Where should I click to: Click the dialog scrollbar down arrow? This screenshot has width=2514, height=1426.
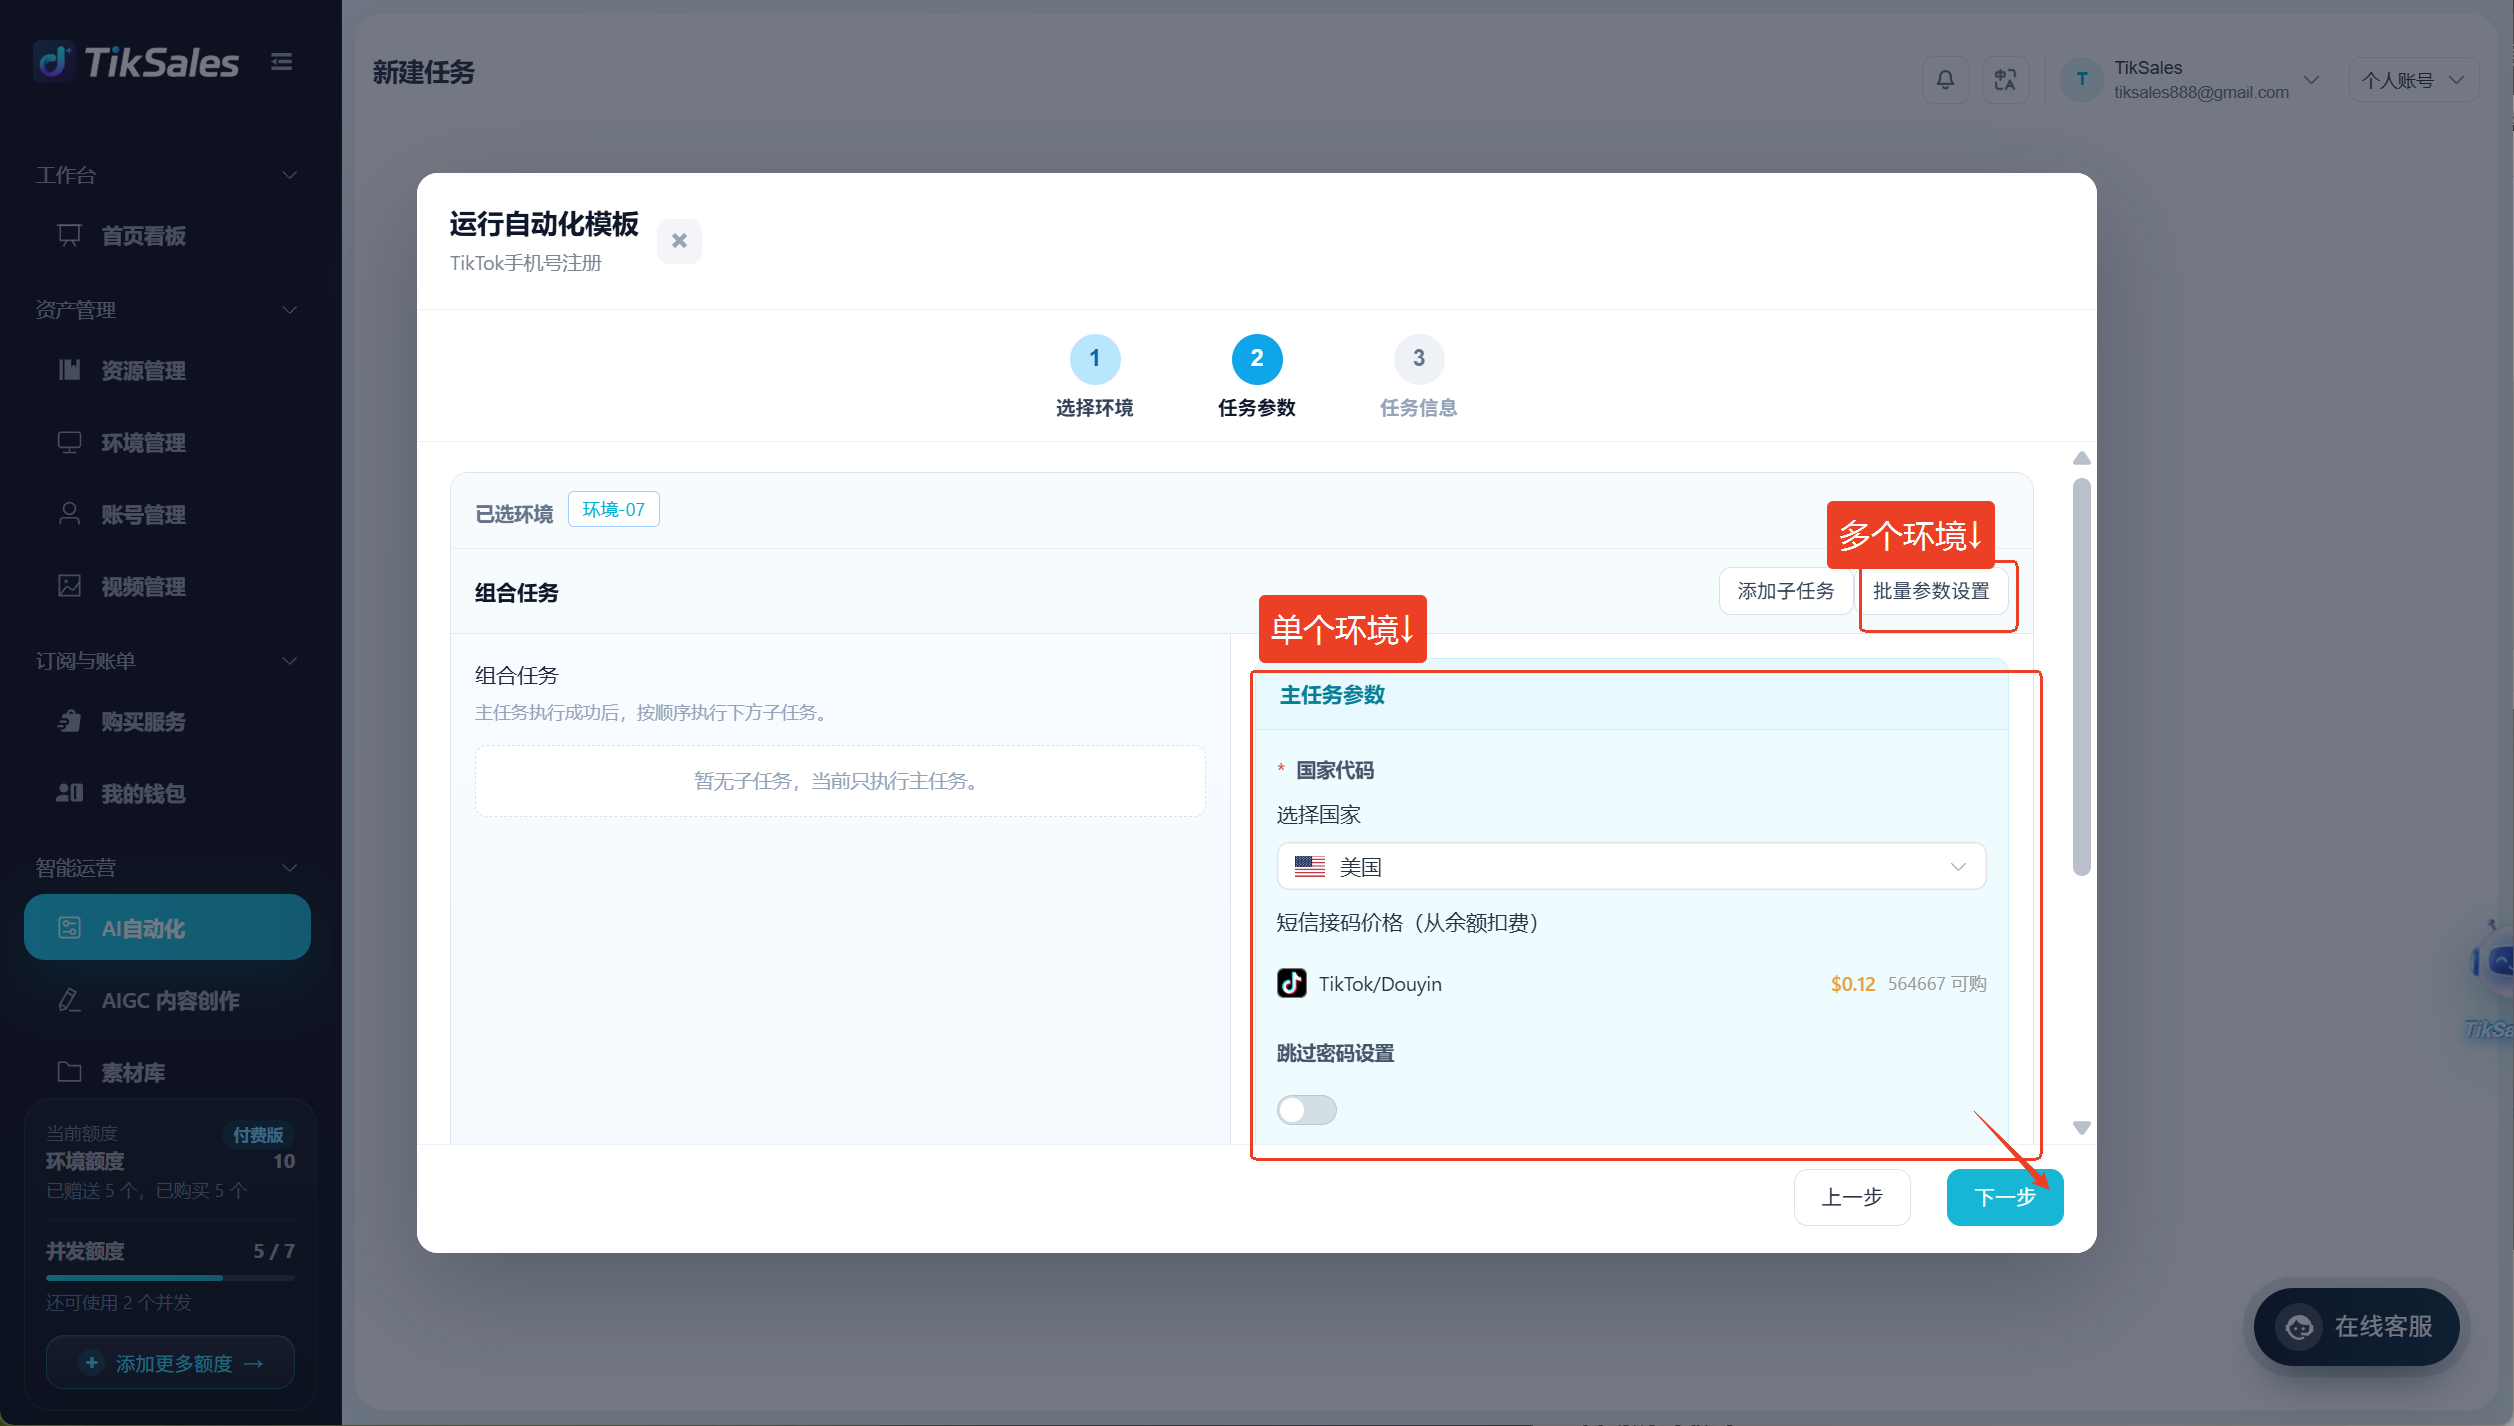coord(2082,1128)
